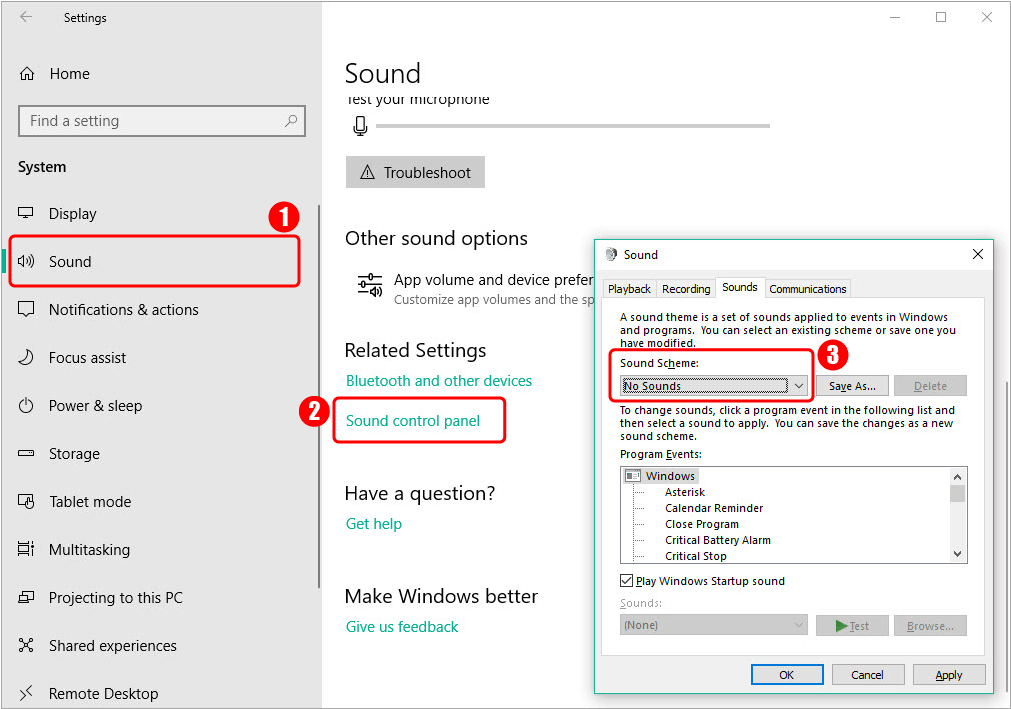Click App volume and device preferences icon

(370, 286)
